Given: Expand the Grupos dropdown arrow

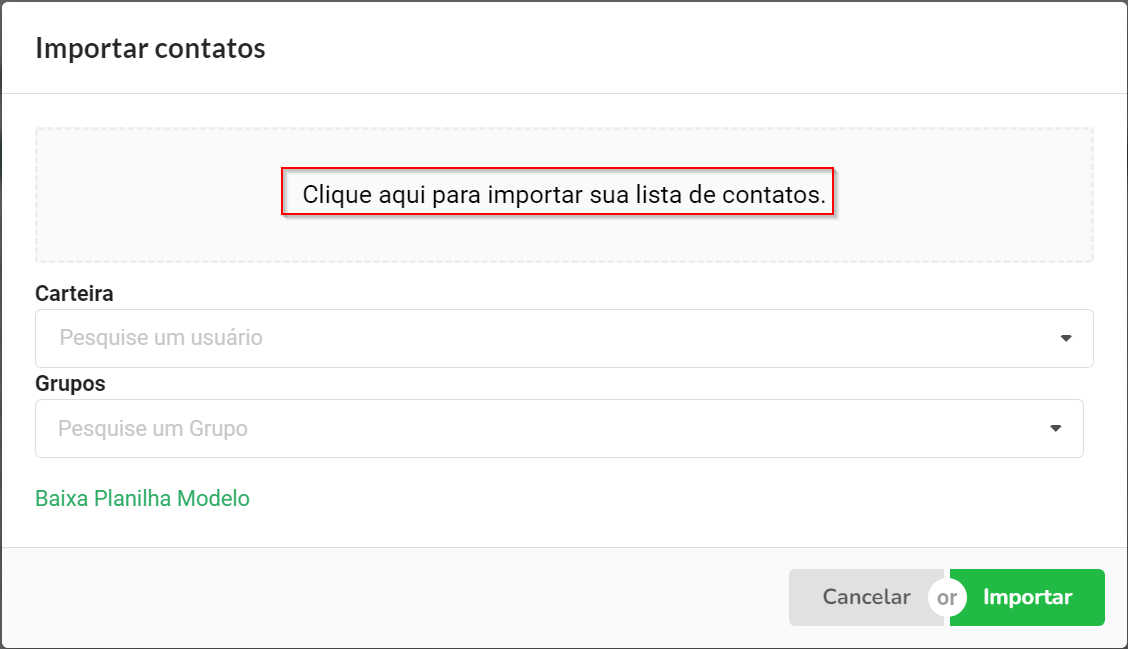Looking at the screenshot, I should [1055, 429].
